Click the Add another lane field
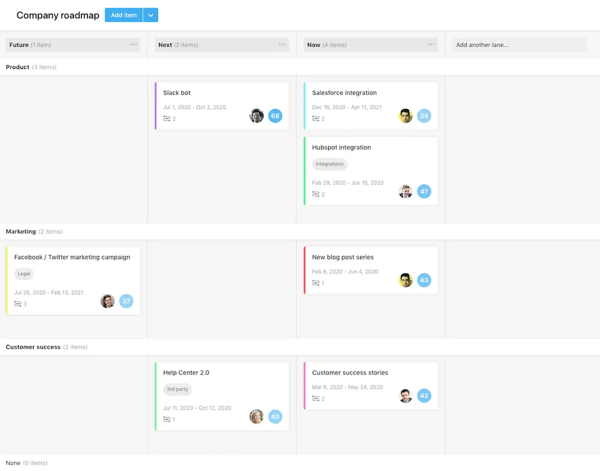Viewport: 600px width, 471px height. pyautogui.click(x=519, y=45)
